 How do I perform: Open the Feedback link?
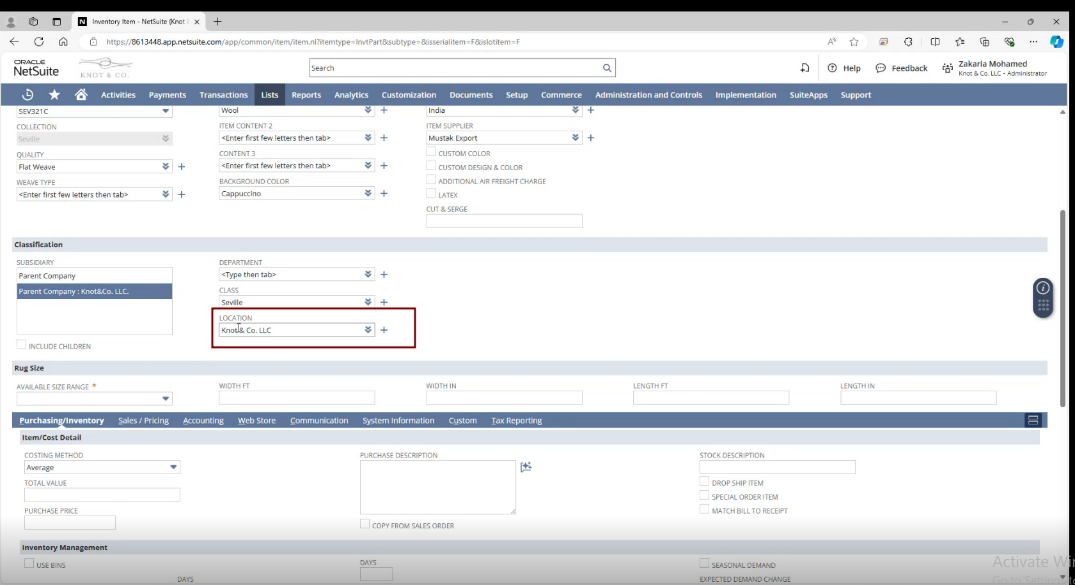(x=902, y=68)
